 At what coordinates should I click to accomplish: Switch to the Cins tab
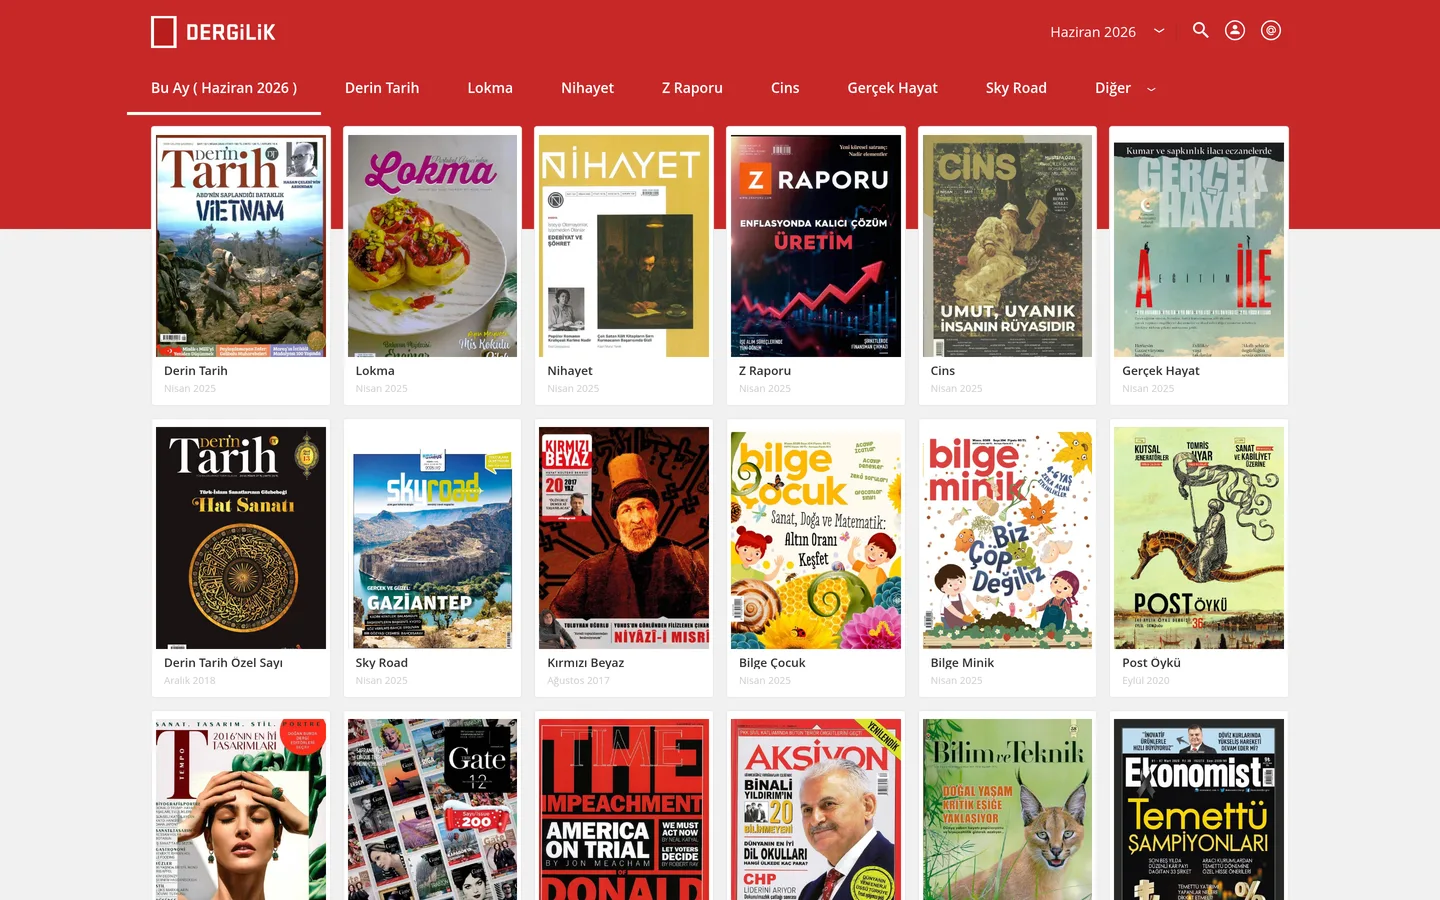click(x=785, y=88)
